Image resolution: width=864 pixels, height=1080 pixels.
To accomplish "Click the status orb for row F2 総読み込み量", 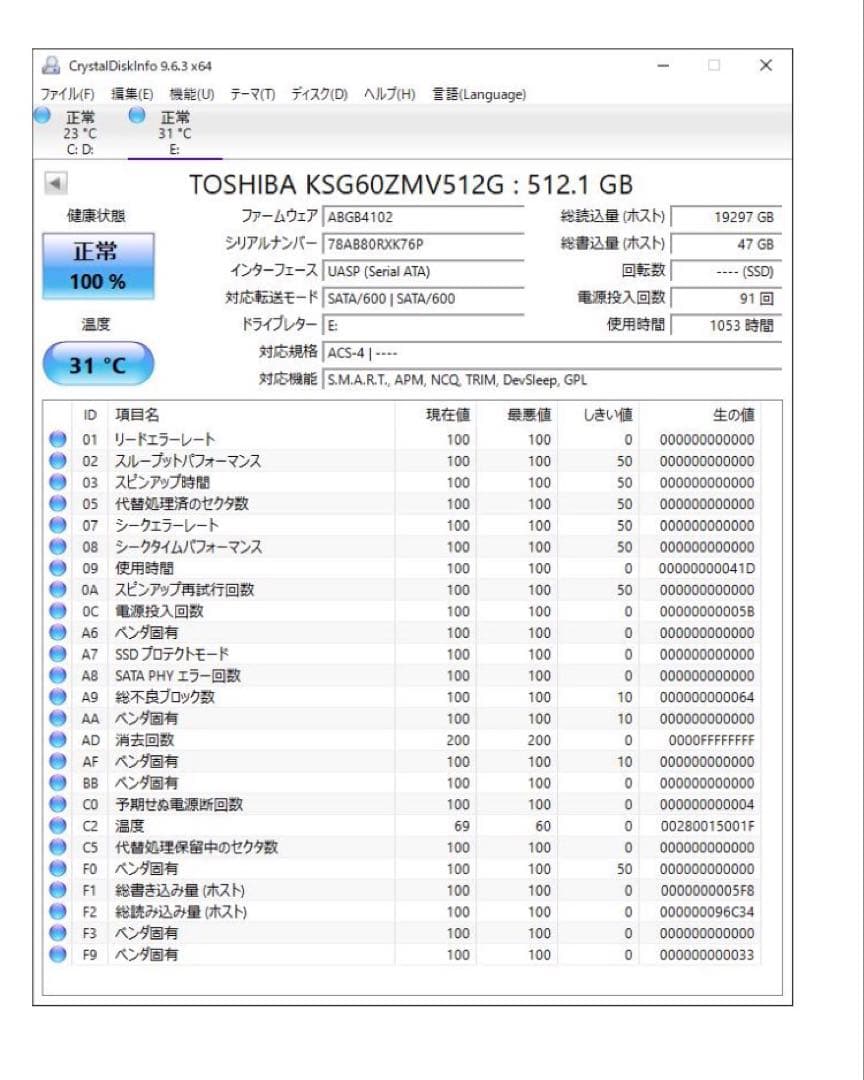I will click(58, 912).
